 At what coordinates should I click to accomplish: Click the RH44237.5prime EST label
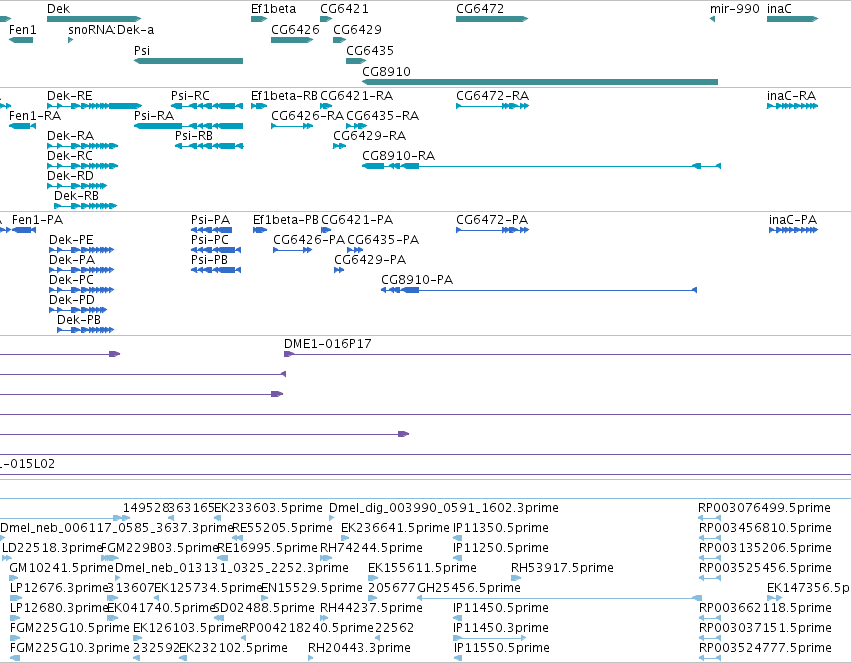pos(371,608)
